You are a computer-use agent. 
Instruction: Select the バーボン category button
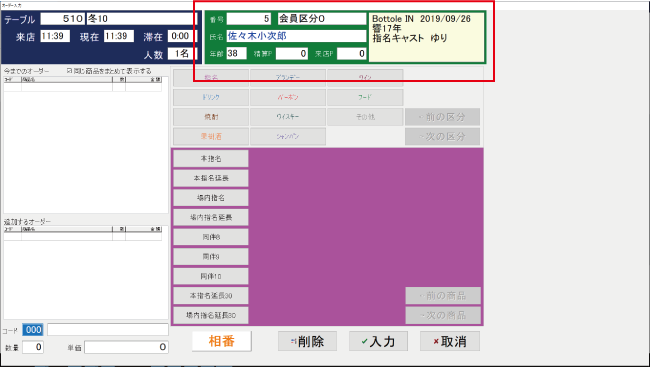tap(288, 97)
